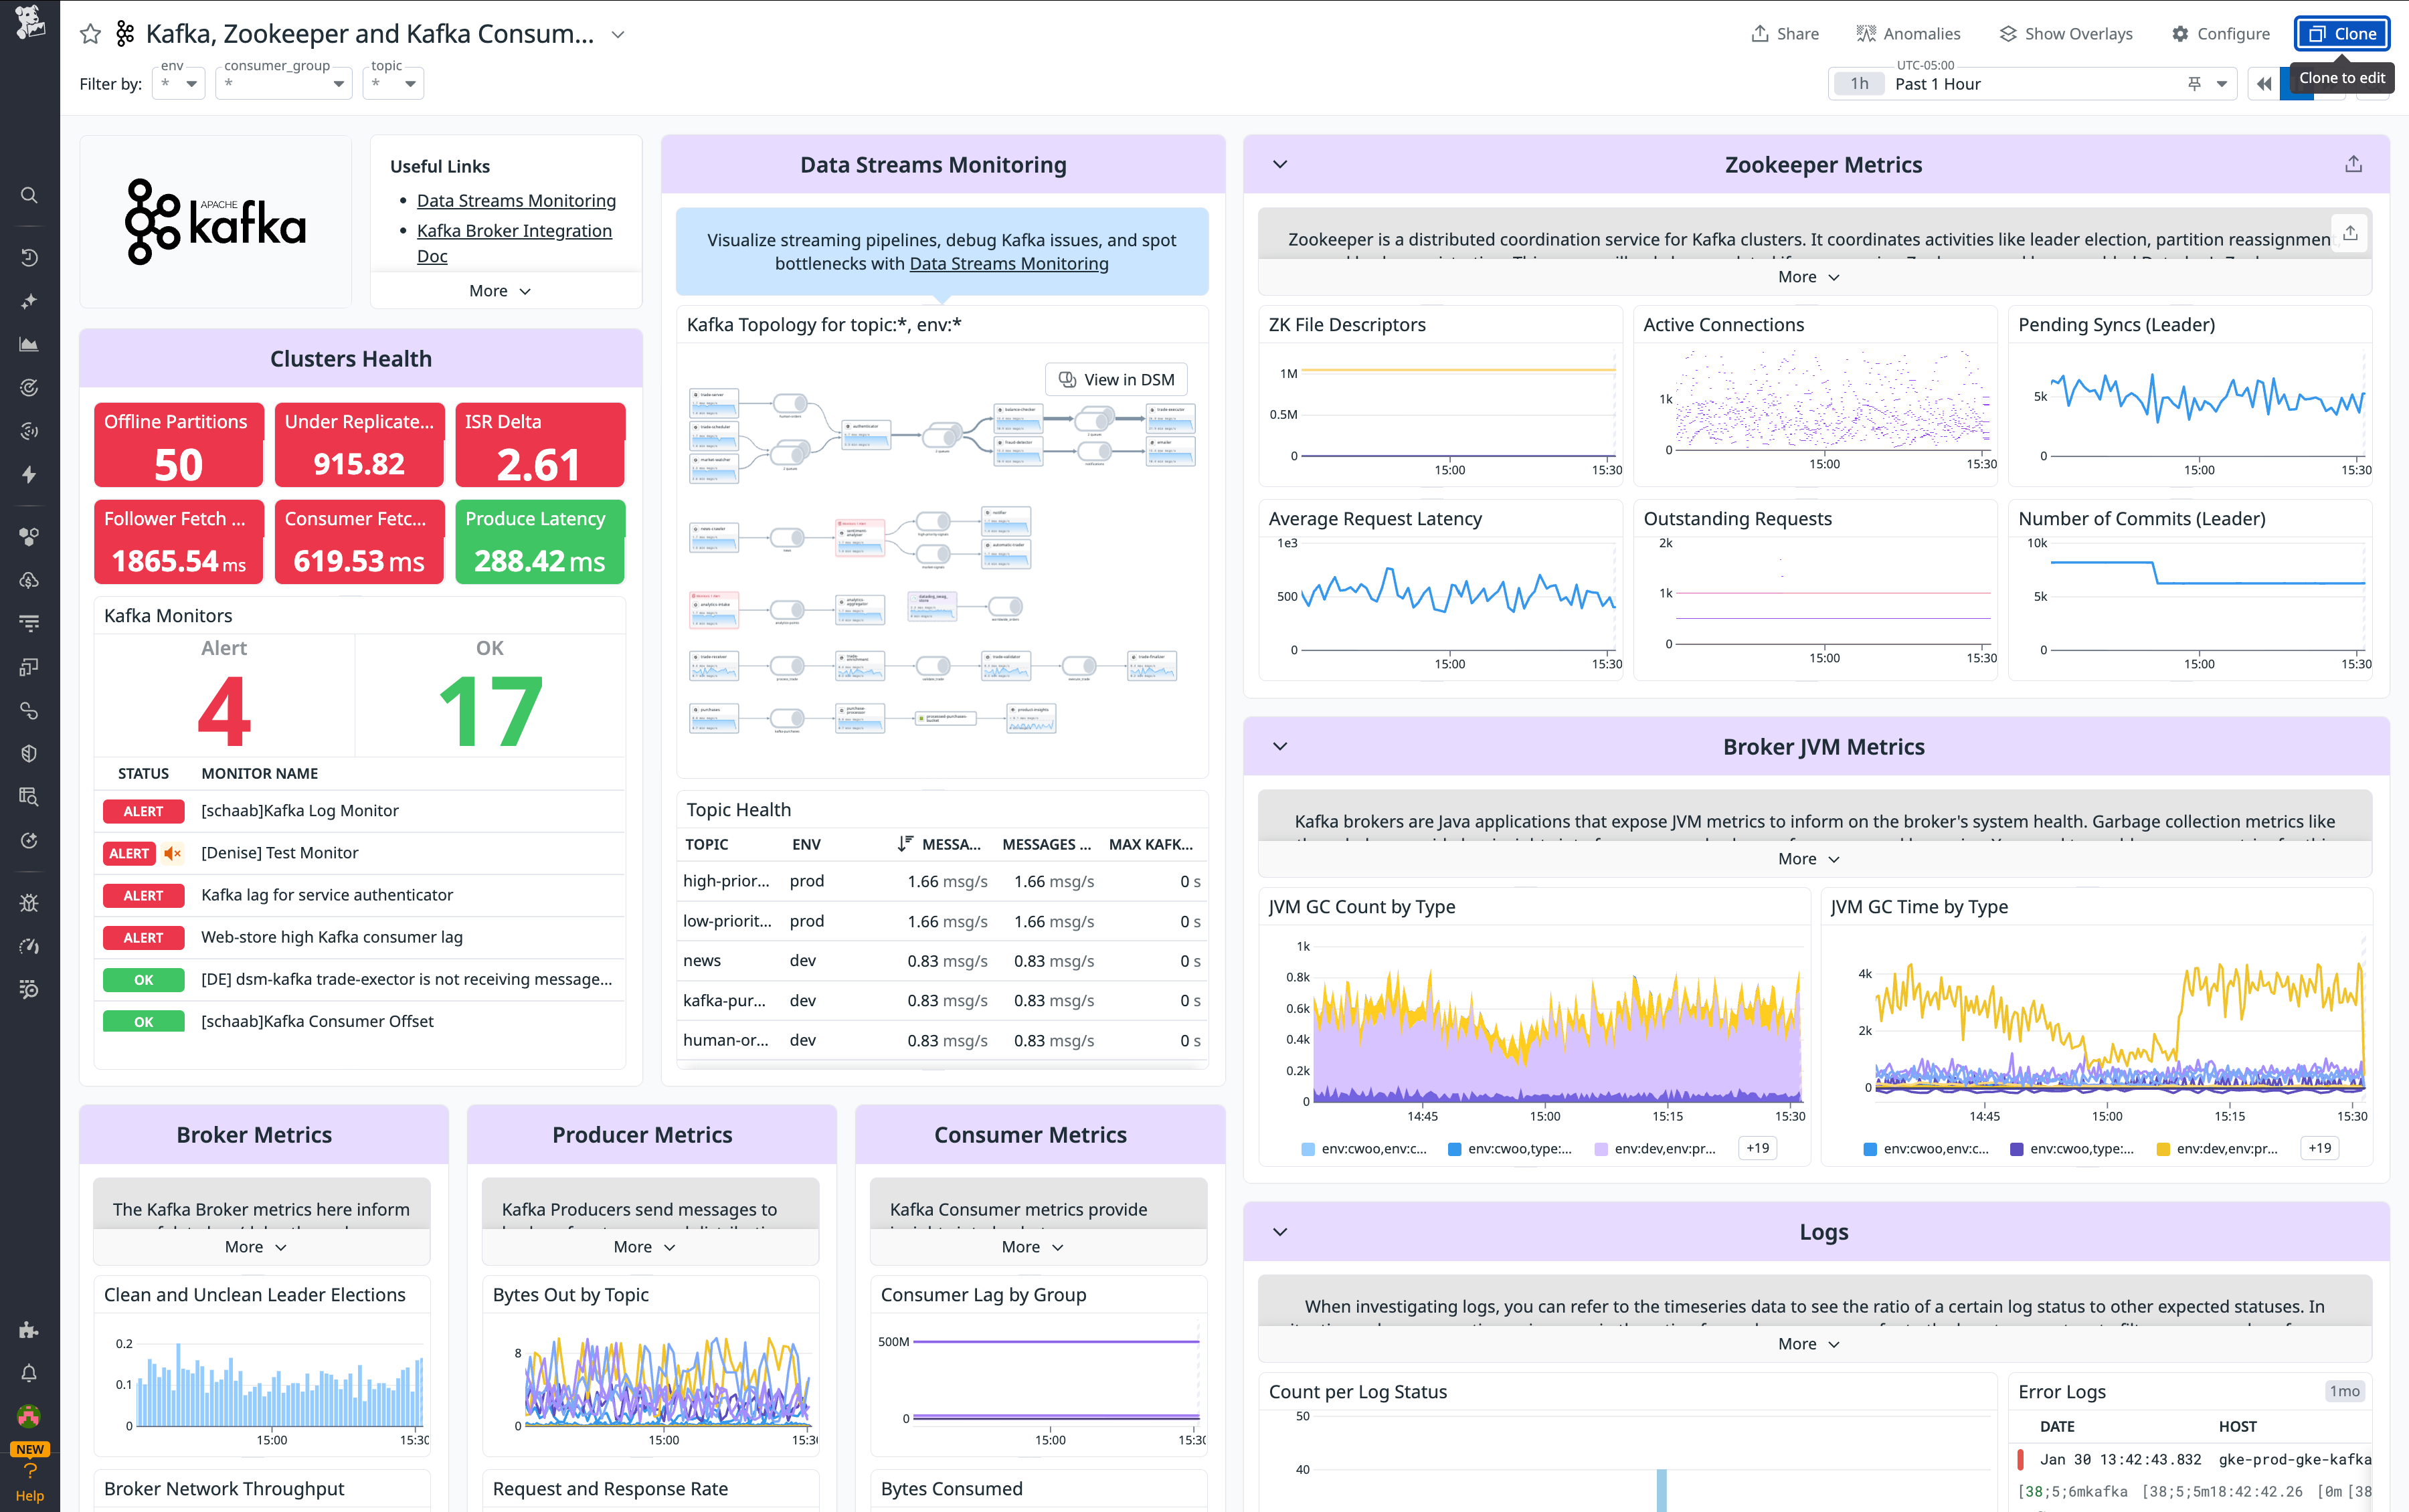Open the Kafka Broker Integration Doc link
The image size is (2409, 1512).
coord(514,231)
